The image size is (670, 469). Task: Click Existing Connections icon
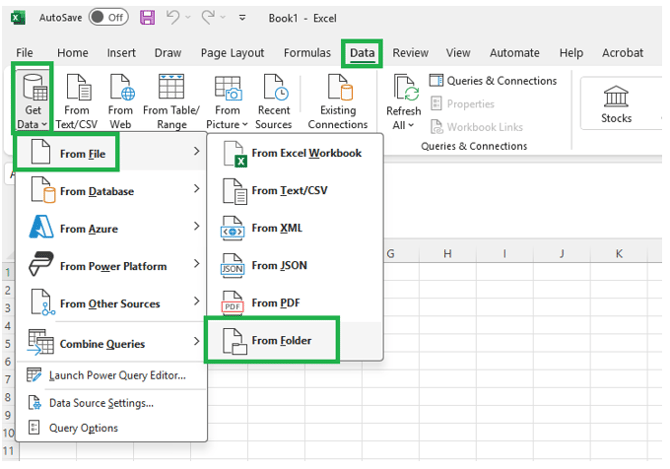tap(338, 101)
